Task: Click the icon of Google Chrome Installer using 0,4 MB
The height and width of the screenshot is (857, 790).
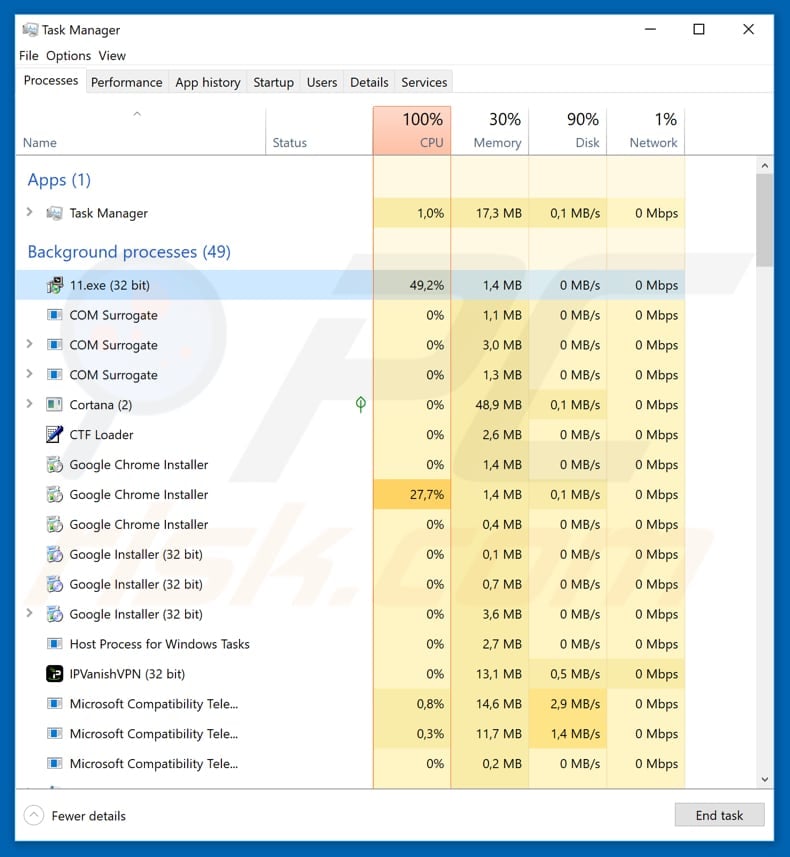Action: 54,525
